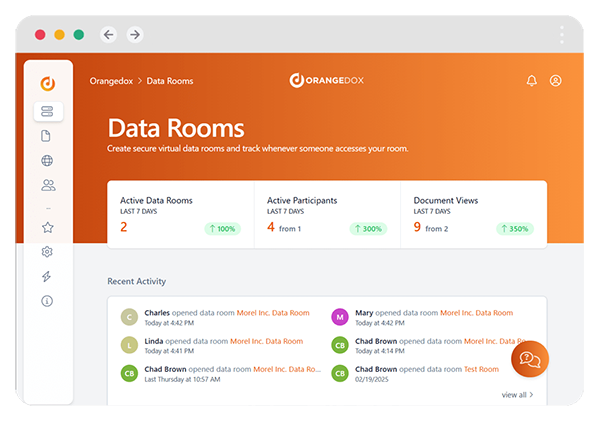Go forward with browser forward arrow

[135, 35]
